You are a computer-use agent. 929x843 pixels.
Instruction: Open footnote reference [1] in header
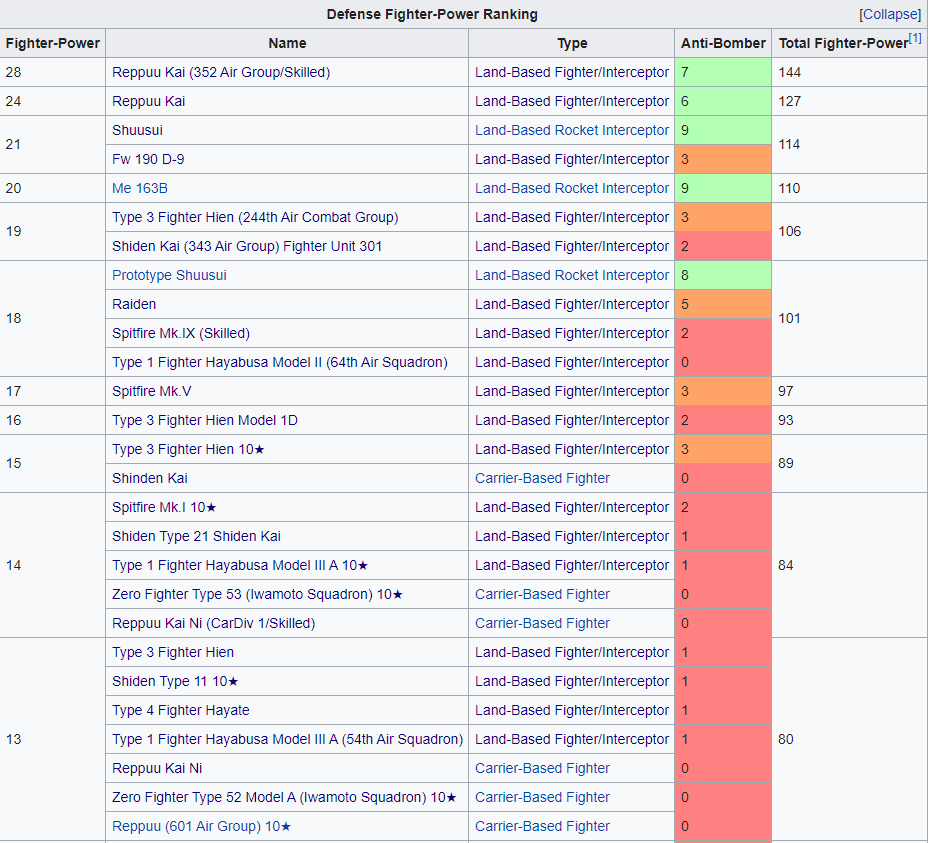click(915, 39)
